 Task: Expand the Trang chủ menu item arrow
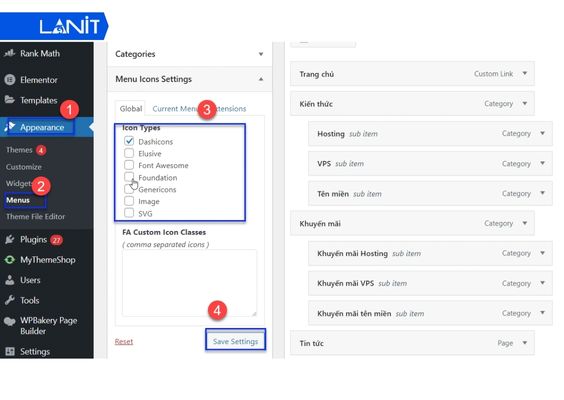[525, 73]
